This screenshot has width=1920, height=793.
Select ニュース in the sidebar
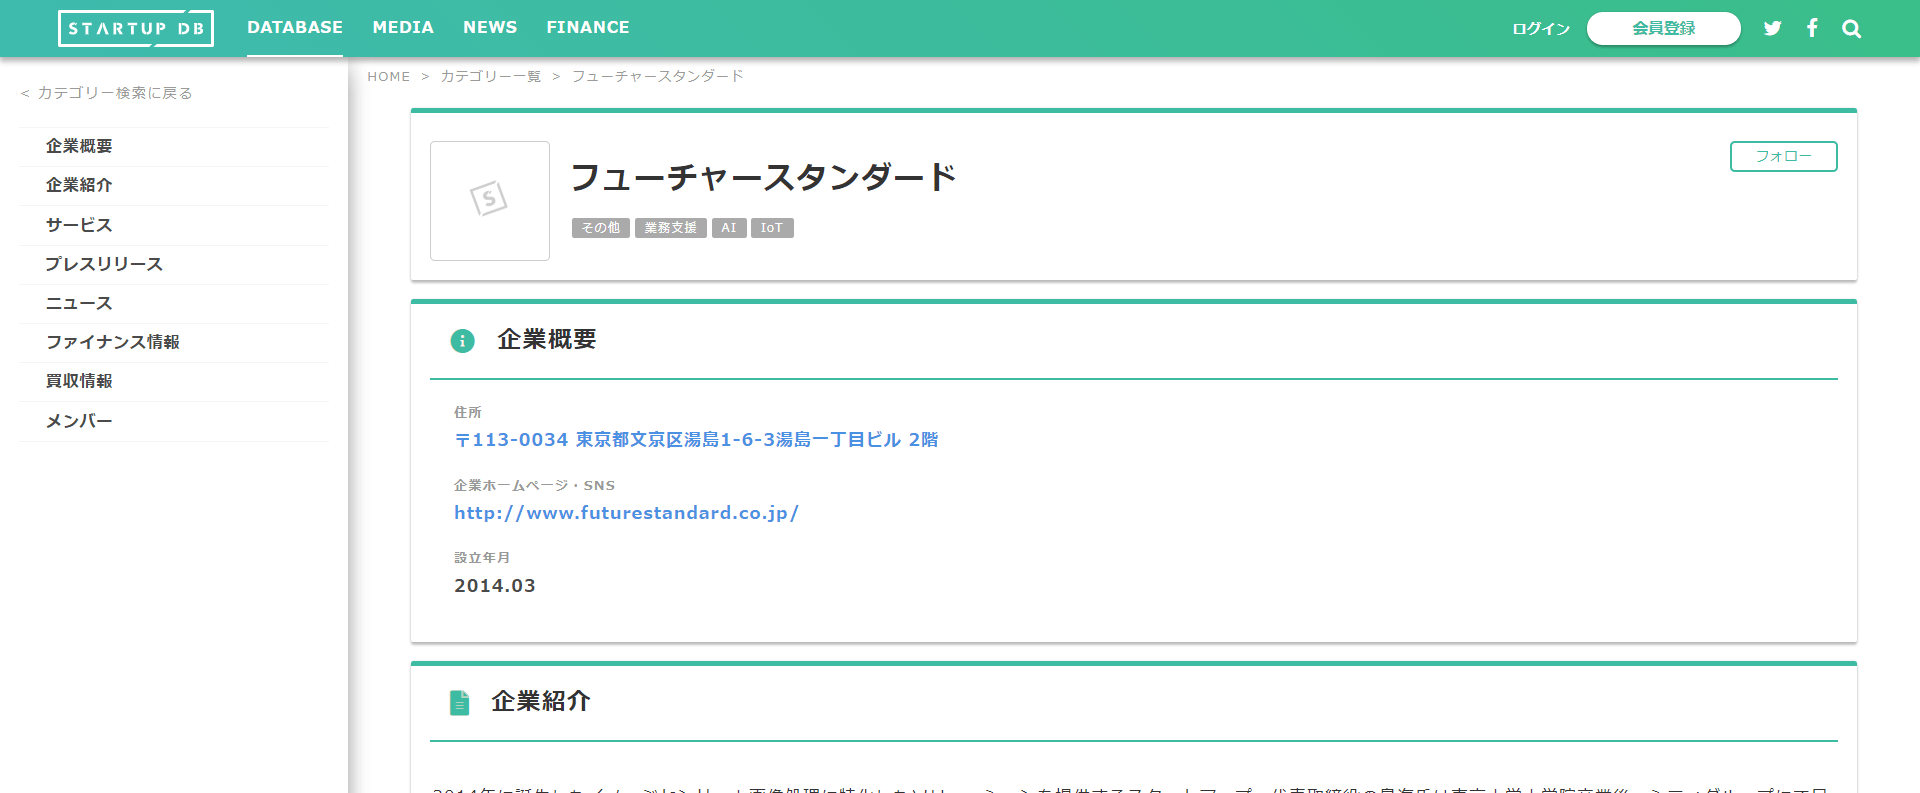(x=174, y=303)
